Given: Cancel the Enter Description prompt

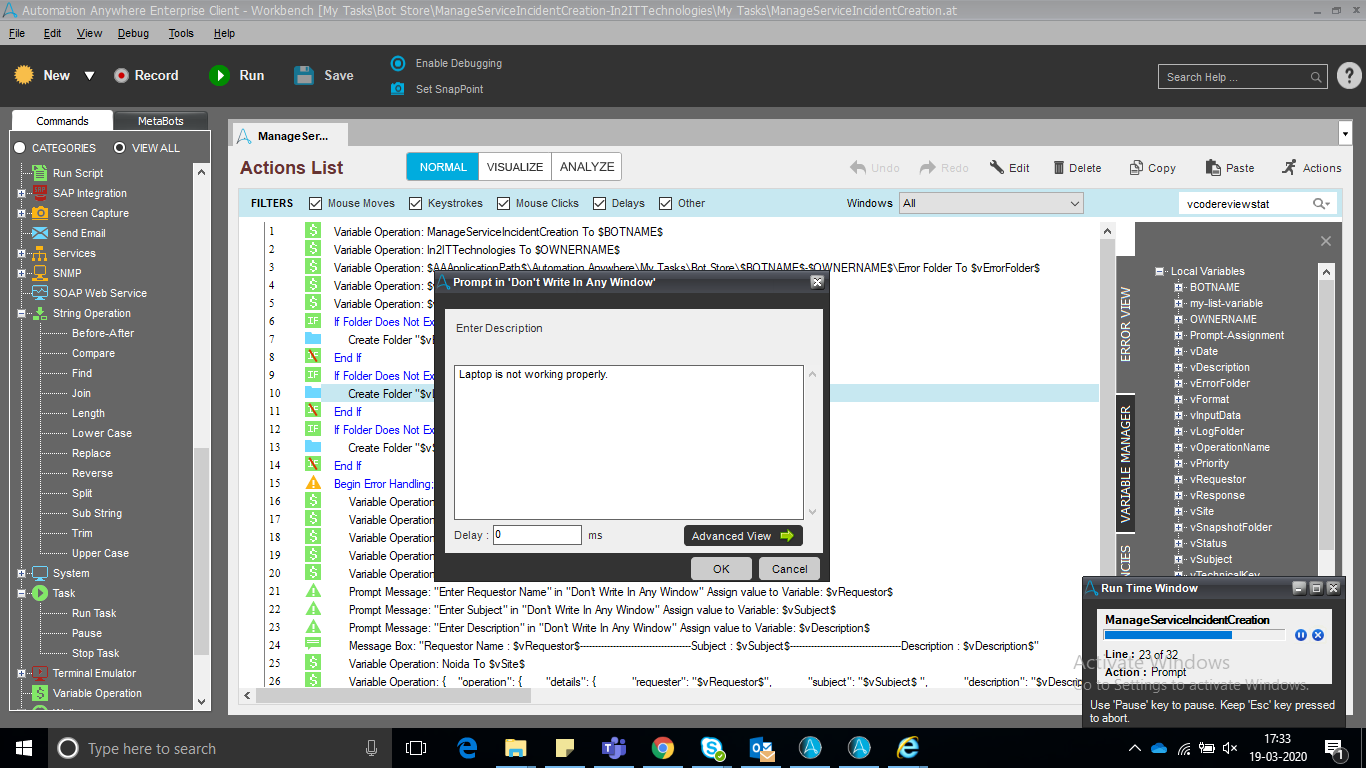Looking at the screenshot, I should (789, 569).
